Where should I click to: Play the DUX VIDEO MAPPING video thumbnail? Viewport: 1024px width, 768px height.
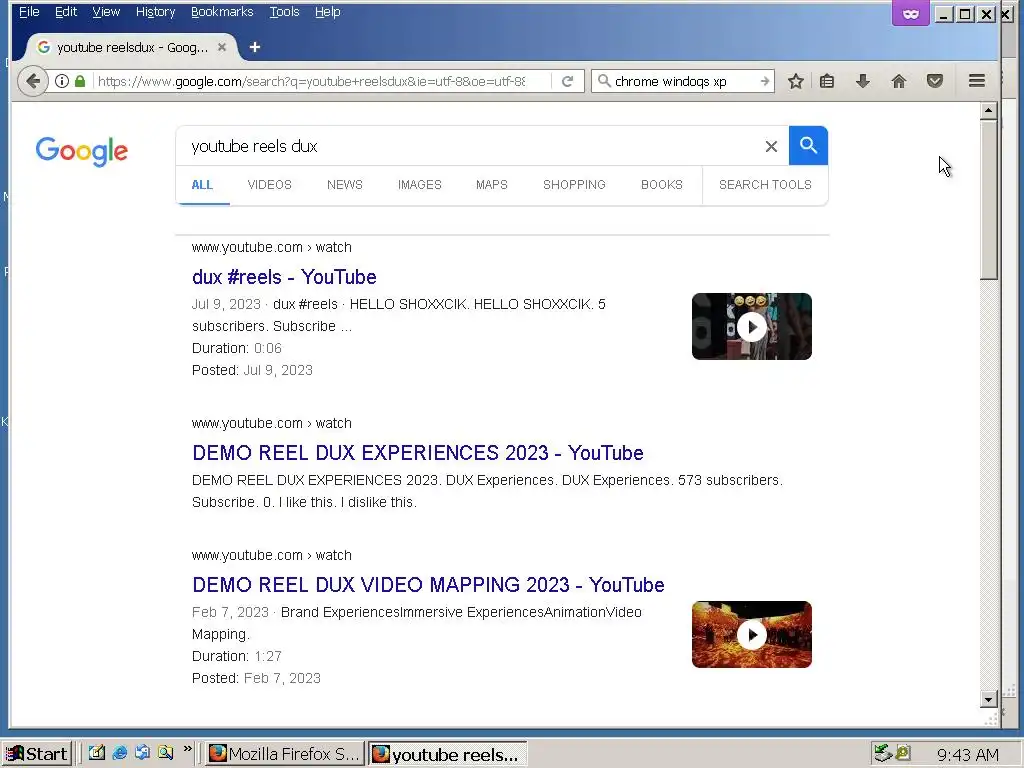point(752,634)
